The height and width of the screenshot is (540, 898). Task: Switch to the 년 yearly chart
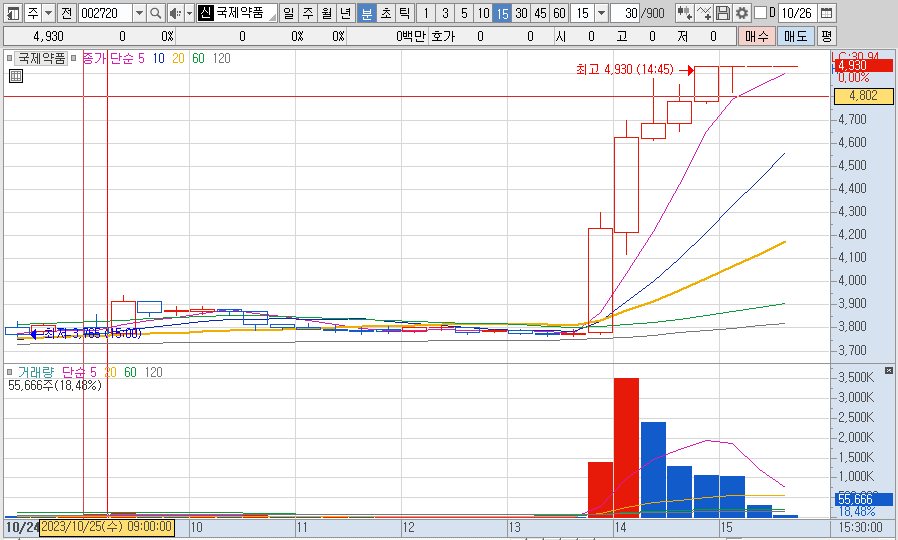345,13
